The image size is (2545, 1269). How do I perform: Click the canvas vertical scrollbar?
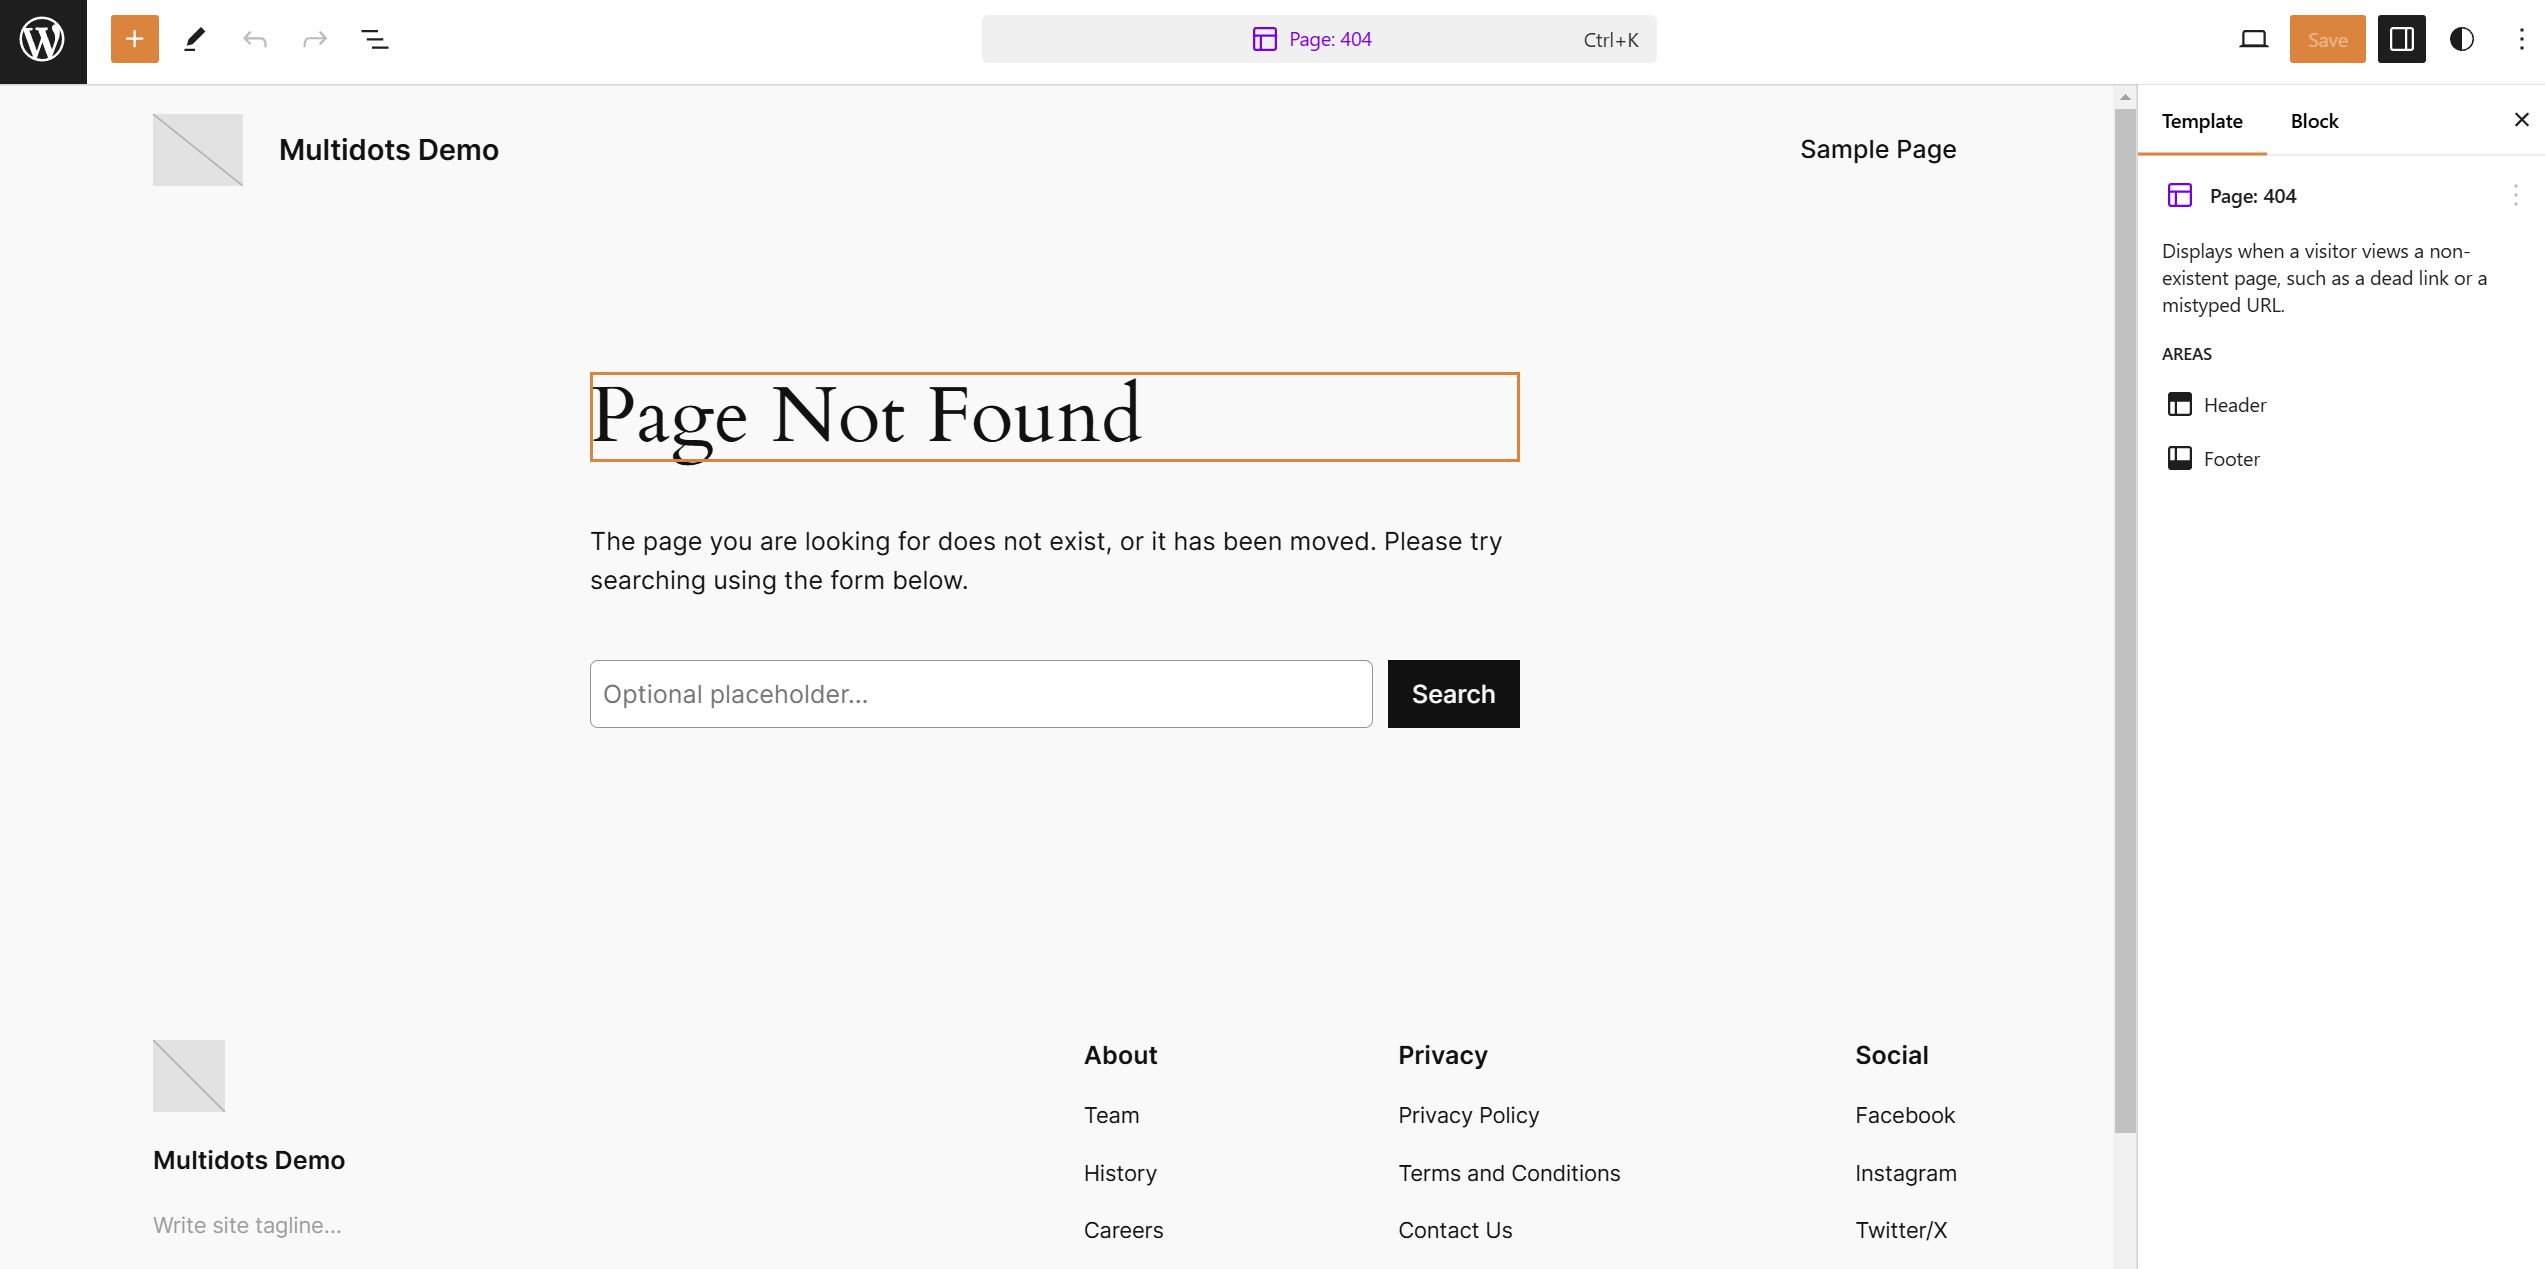coord(2125,620)
